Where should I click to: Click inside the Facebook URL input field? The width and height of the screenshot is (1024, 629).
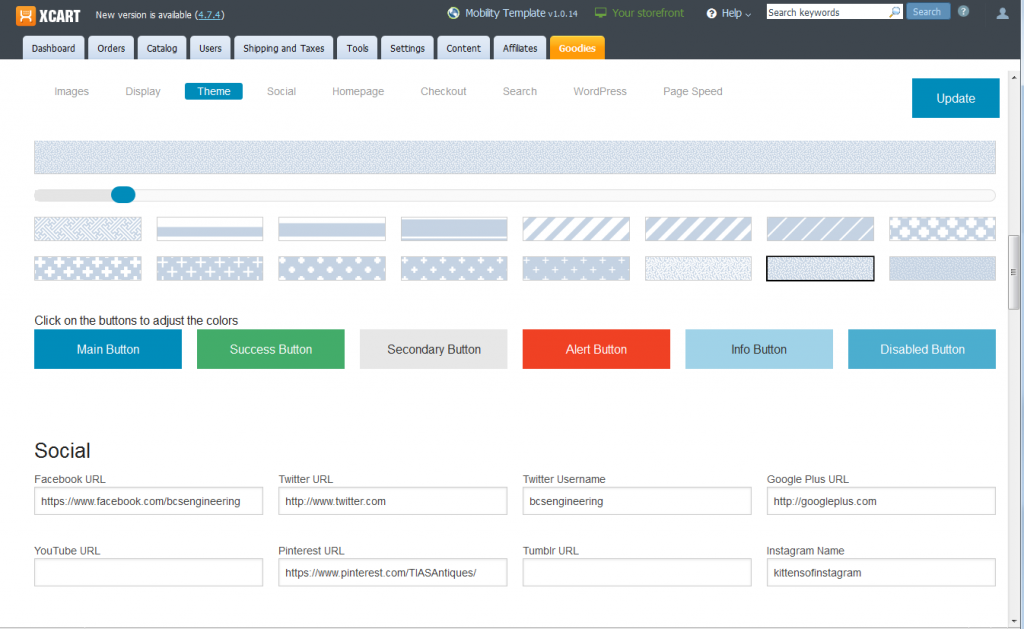[148, 500]
